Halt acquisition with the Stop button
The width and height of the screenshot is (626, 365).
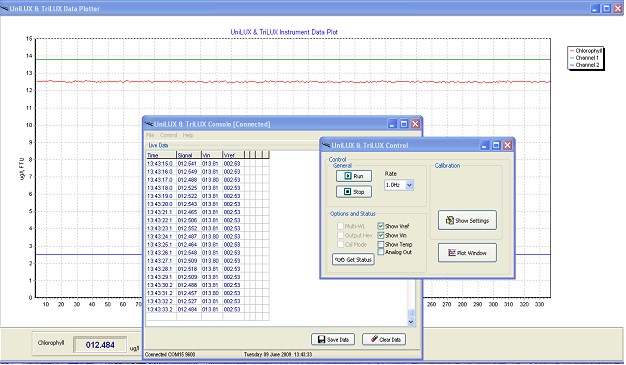pos(354,192)
